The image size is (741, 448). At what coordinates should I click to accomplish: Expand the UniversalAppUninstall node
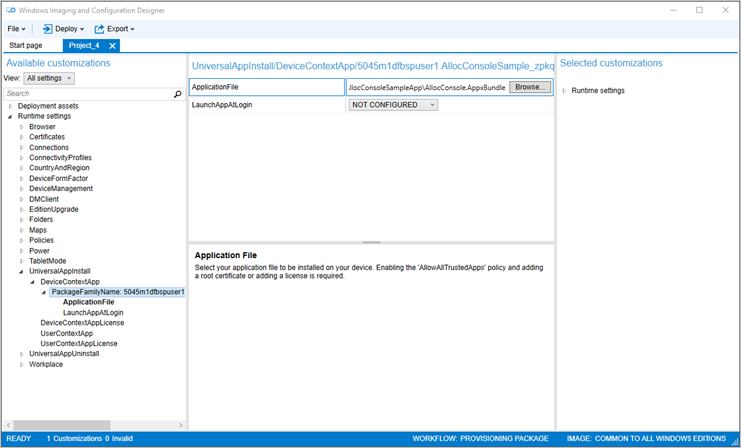point(21,354)
